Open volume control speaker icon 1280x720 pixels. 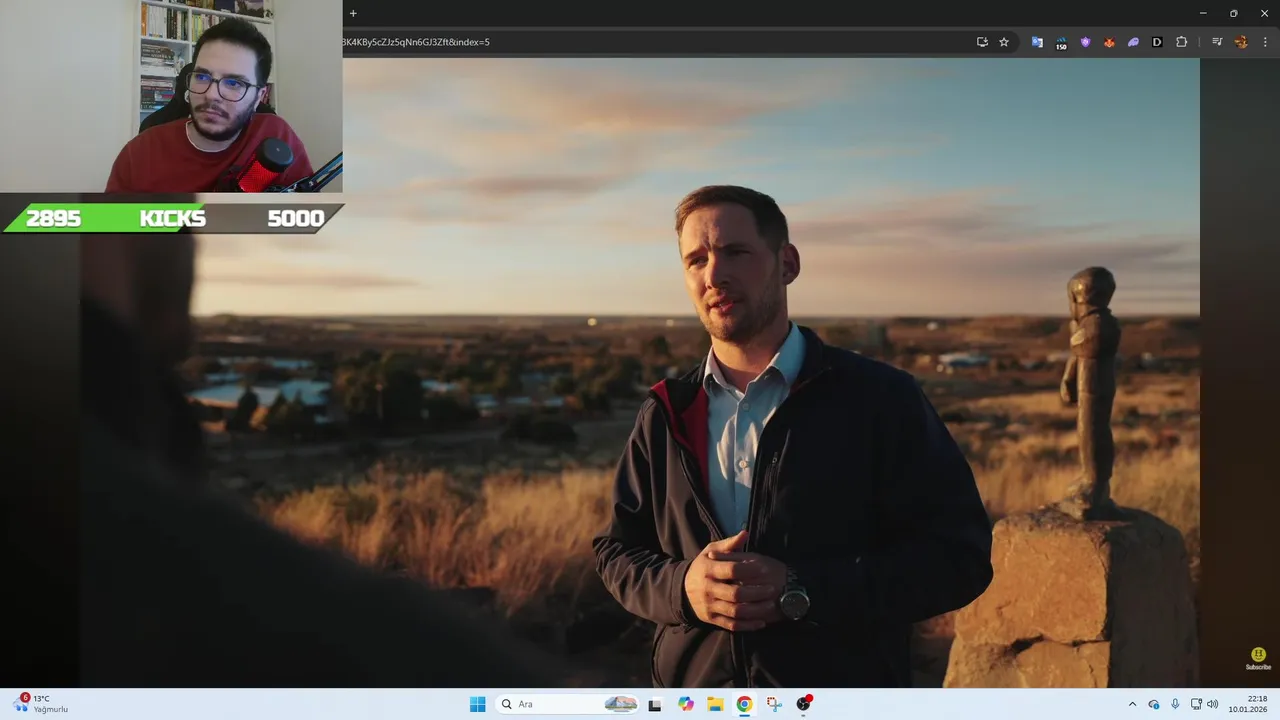(x=1213, y=704)
